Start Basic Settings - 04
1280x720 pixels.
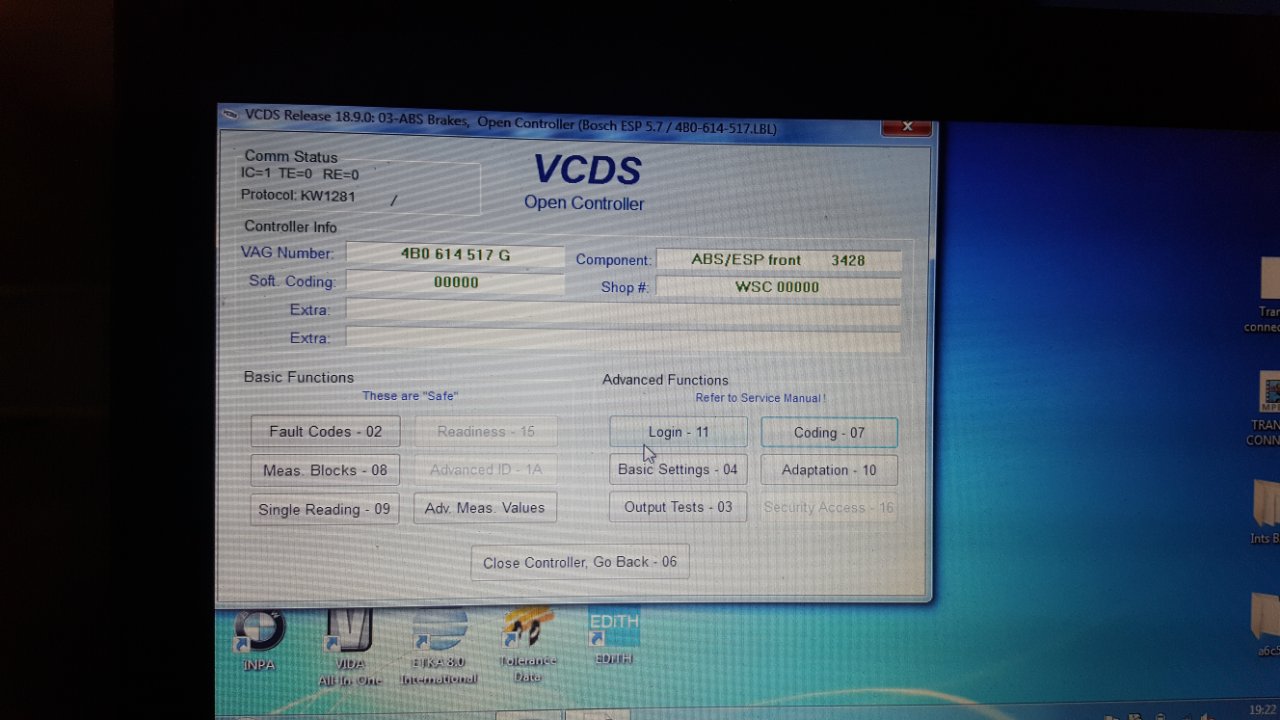pos(678,469)
